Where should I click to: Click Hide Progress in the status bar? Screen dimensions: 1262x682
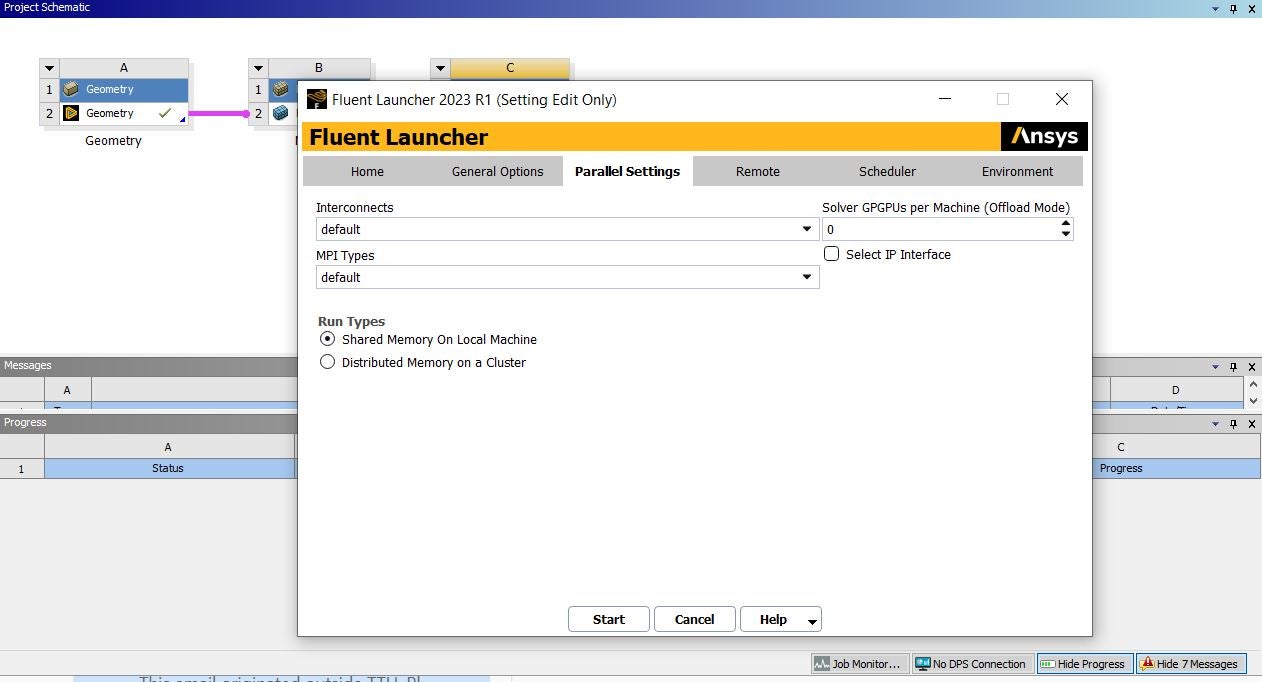tap(1083, 664)
